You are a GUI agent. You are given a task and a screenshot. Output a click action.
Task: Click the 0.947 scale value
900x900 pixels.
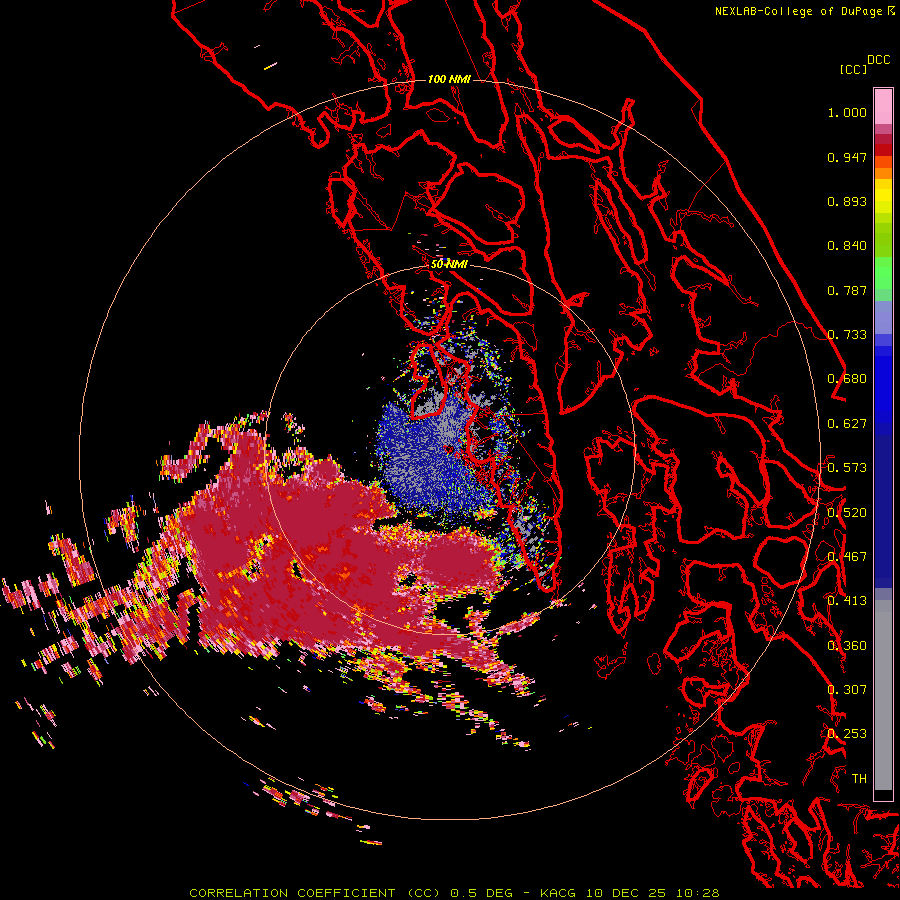847,157
